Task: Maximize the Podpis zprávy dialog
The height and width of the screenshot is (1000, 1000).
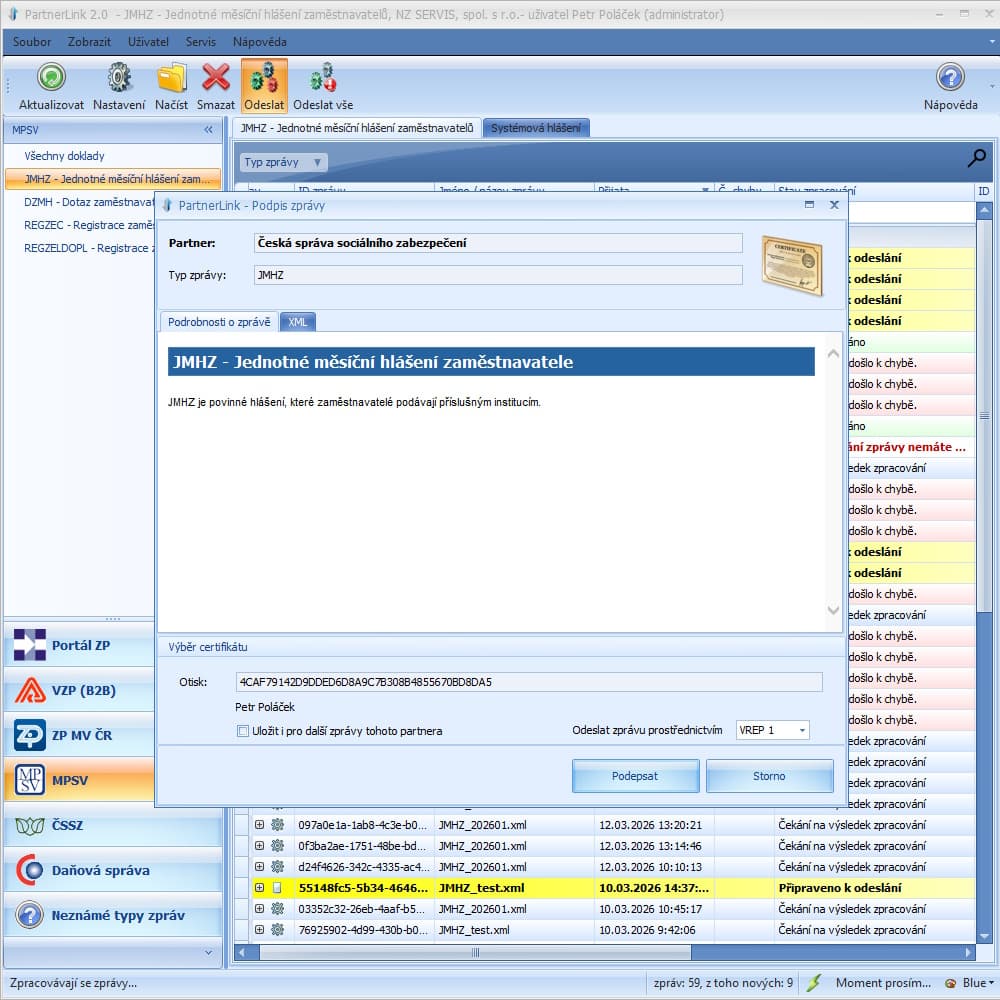Action: (809, 205)
